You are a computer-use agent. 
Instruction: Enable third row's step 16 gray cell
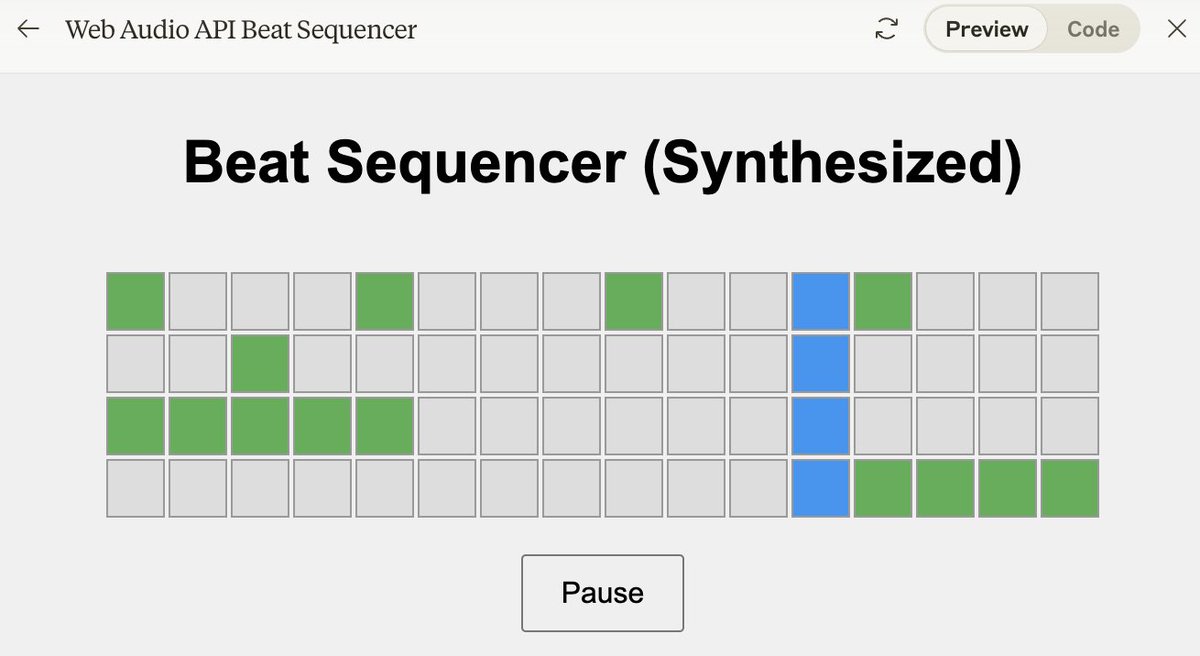[1070, 426]
